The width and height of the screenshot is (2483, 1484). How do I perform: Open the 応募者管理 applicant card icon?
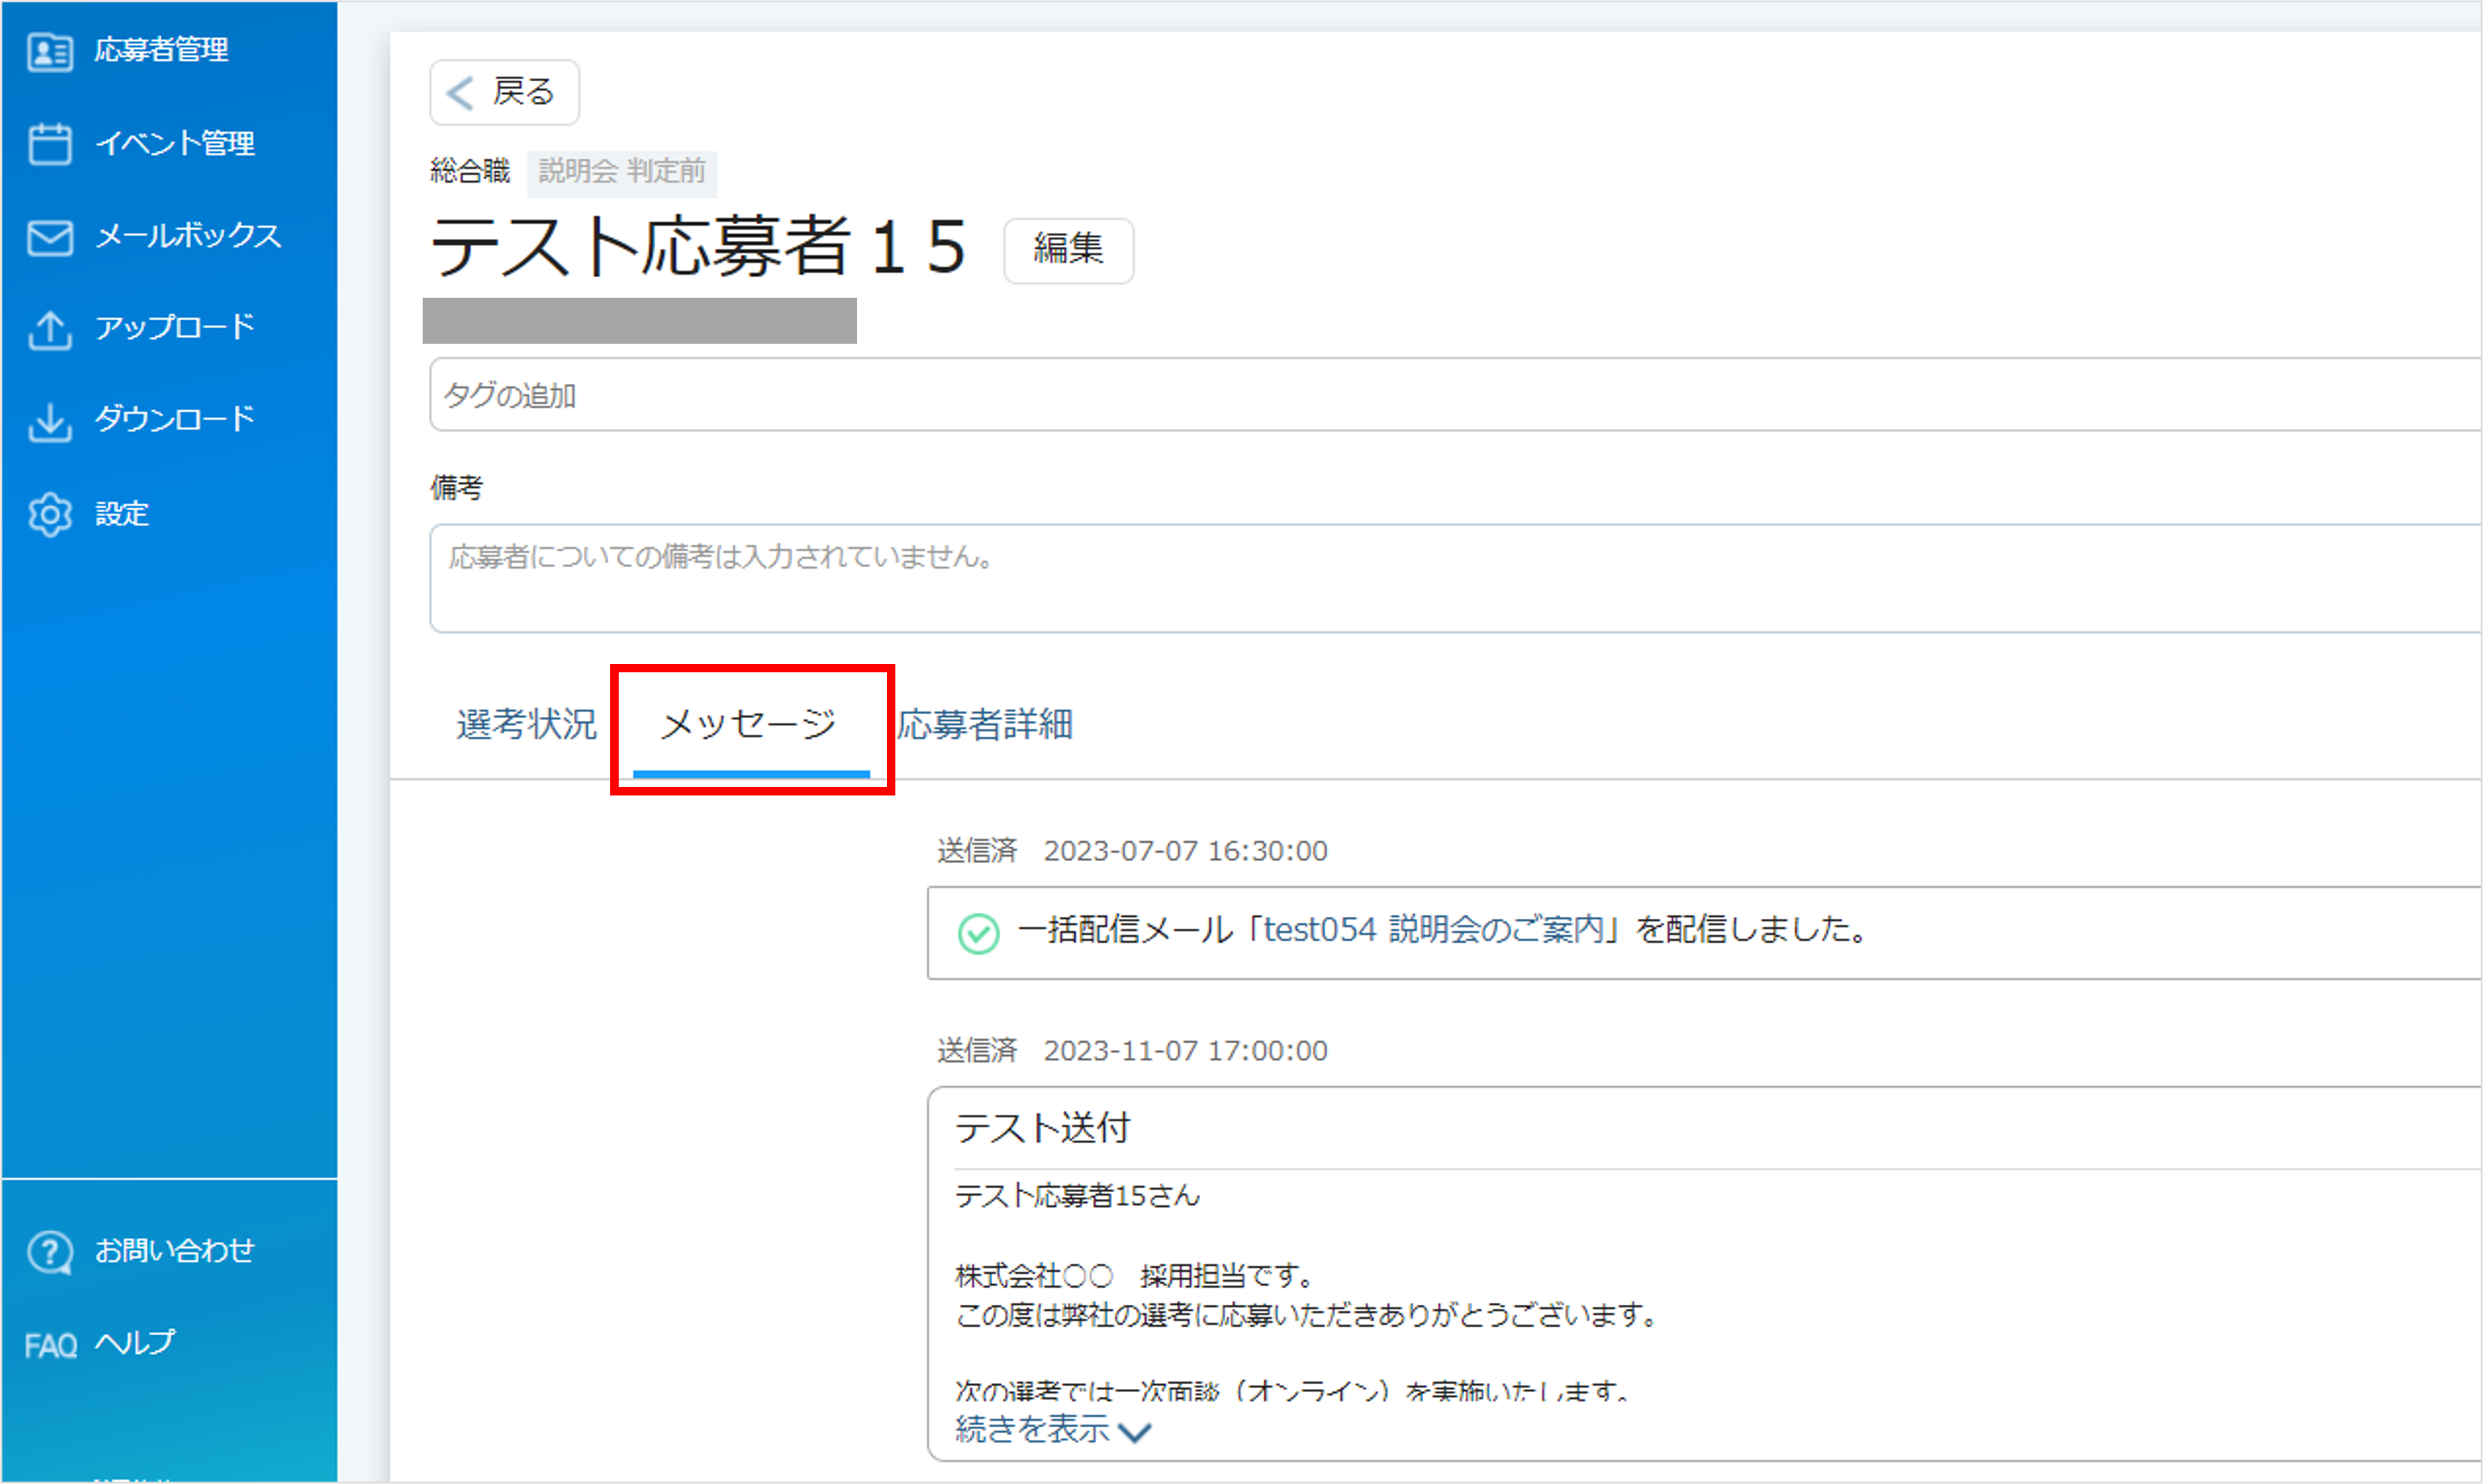tap(50, 52)
